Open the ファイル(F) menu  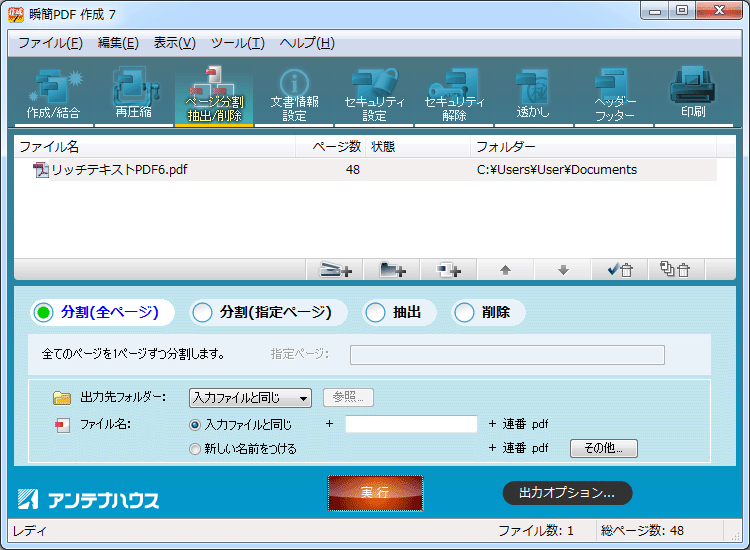tap(50, 43)
